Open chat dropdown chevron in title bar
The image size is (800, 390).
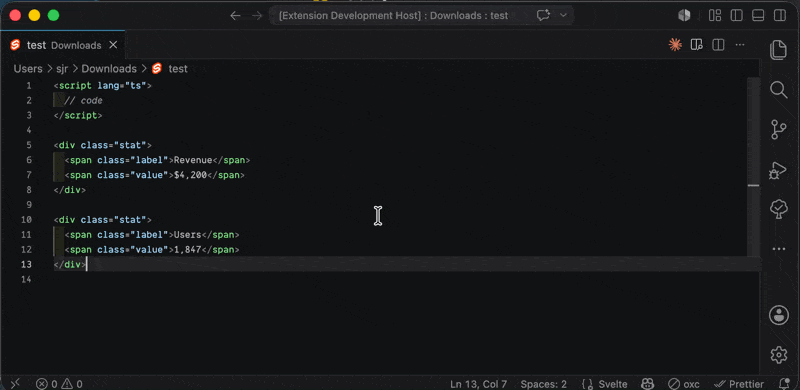pos(563,15)
